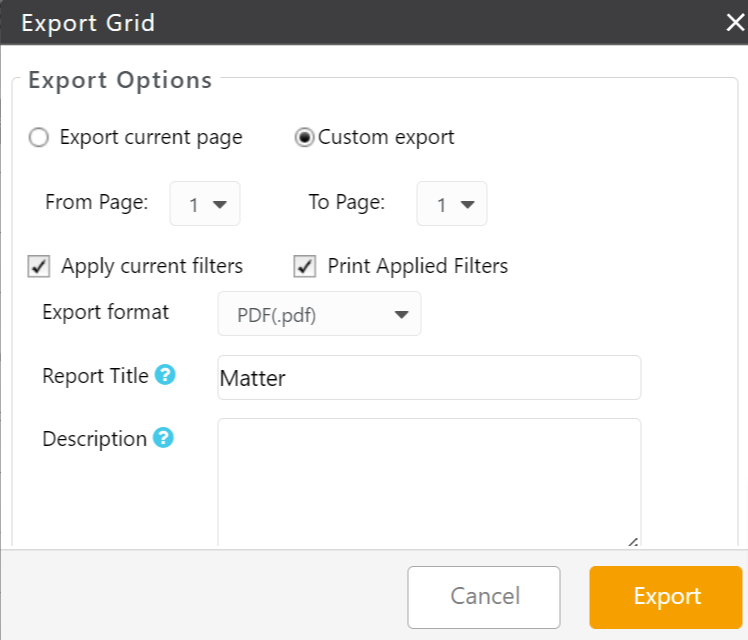Close the Export Grid dialog

(734, 23)
